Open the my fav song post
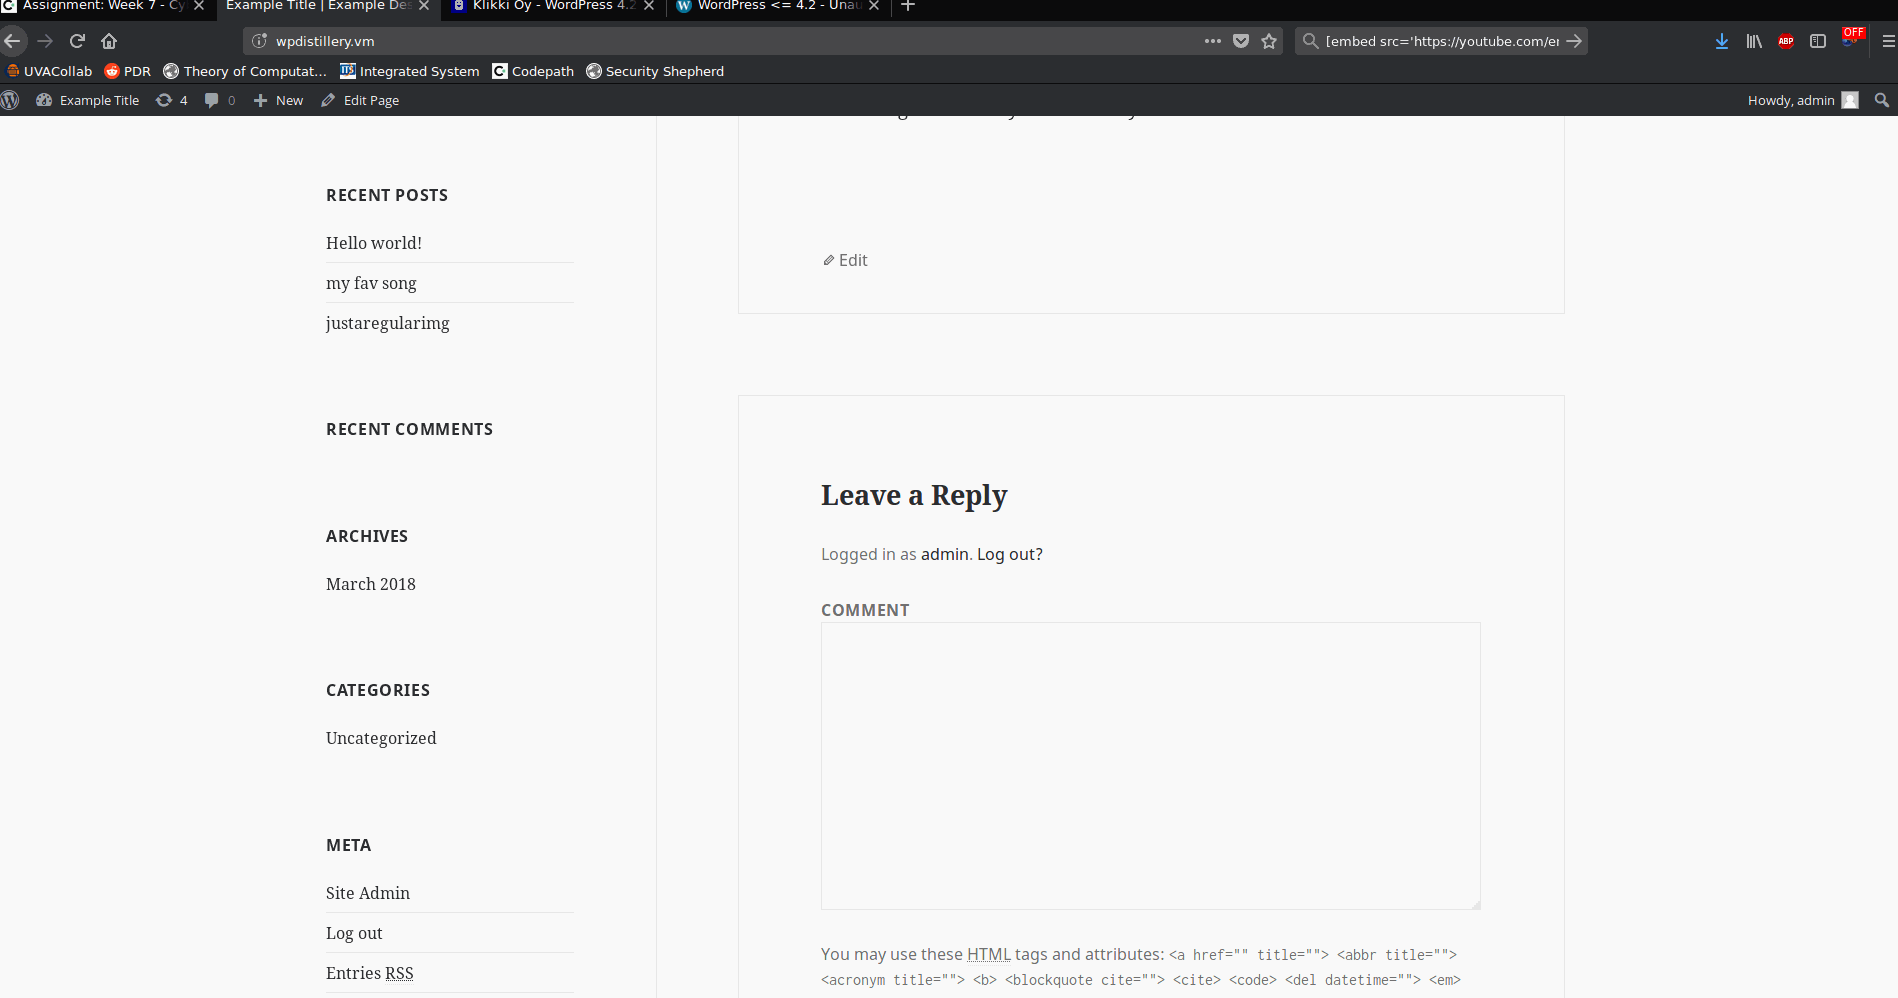Viewport: 1898px width, 998px height. (371, 283)
